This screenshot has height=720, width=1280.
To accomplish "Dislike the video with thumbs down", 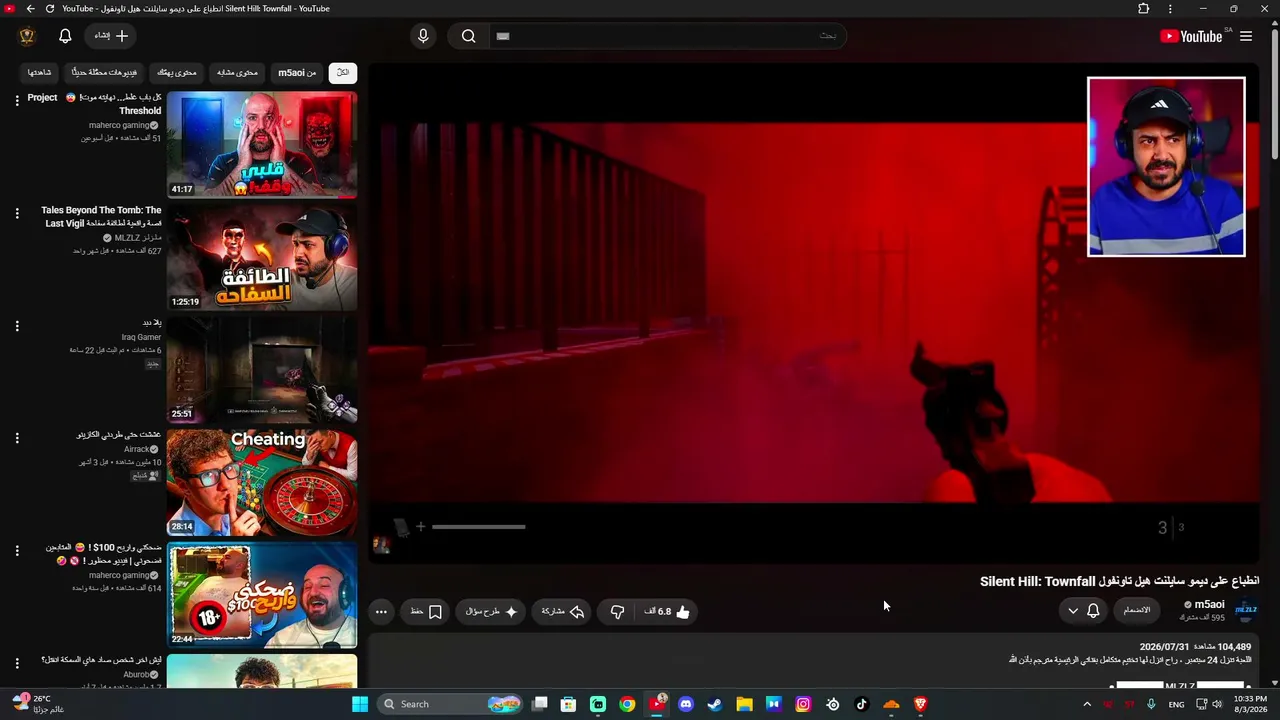I will [617, 611].
